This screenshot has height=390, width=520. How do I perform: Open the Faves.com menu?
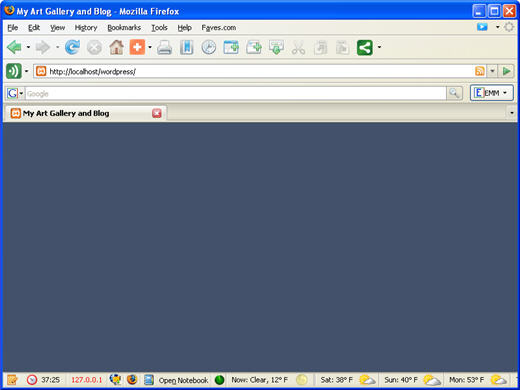click(219, 28)
